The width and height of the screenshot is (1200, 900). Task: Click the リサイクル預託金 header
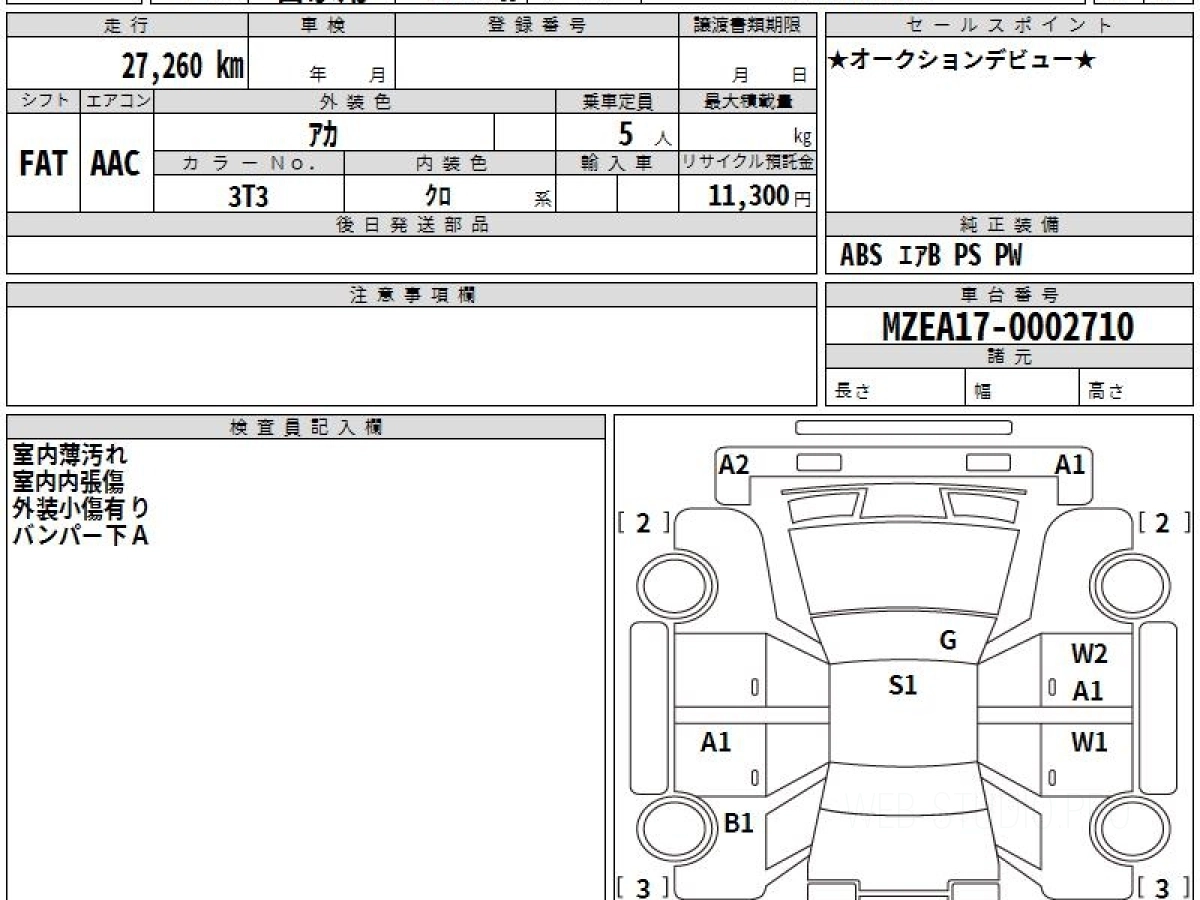click(747, 163)
